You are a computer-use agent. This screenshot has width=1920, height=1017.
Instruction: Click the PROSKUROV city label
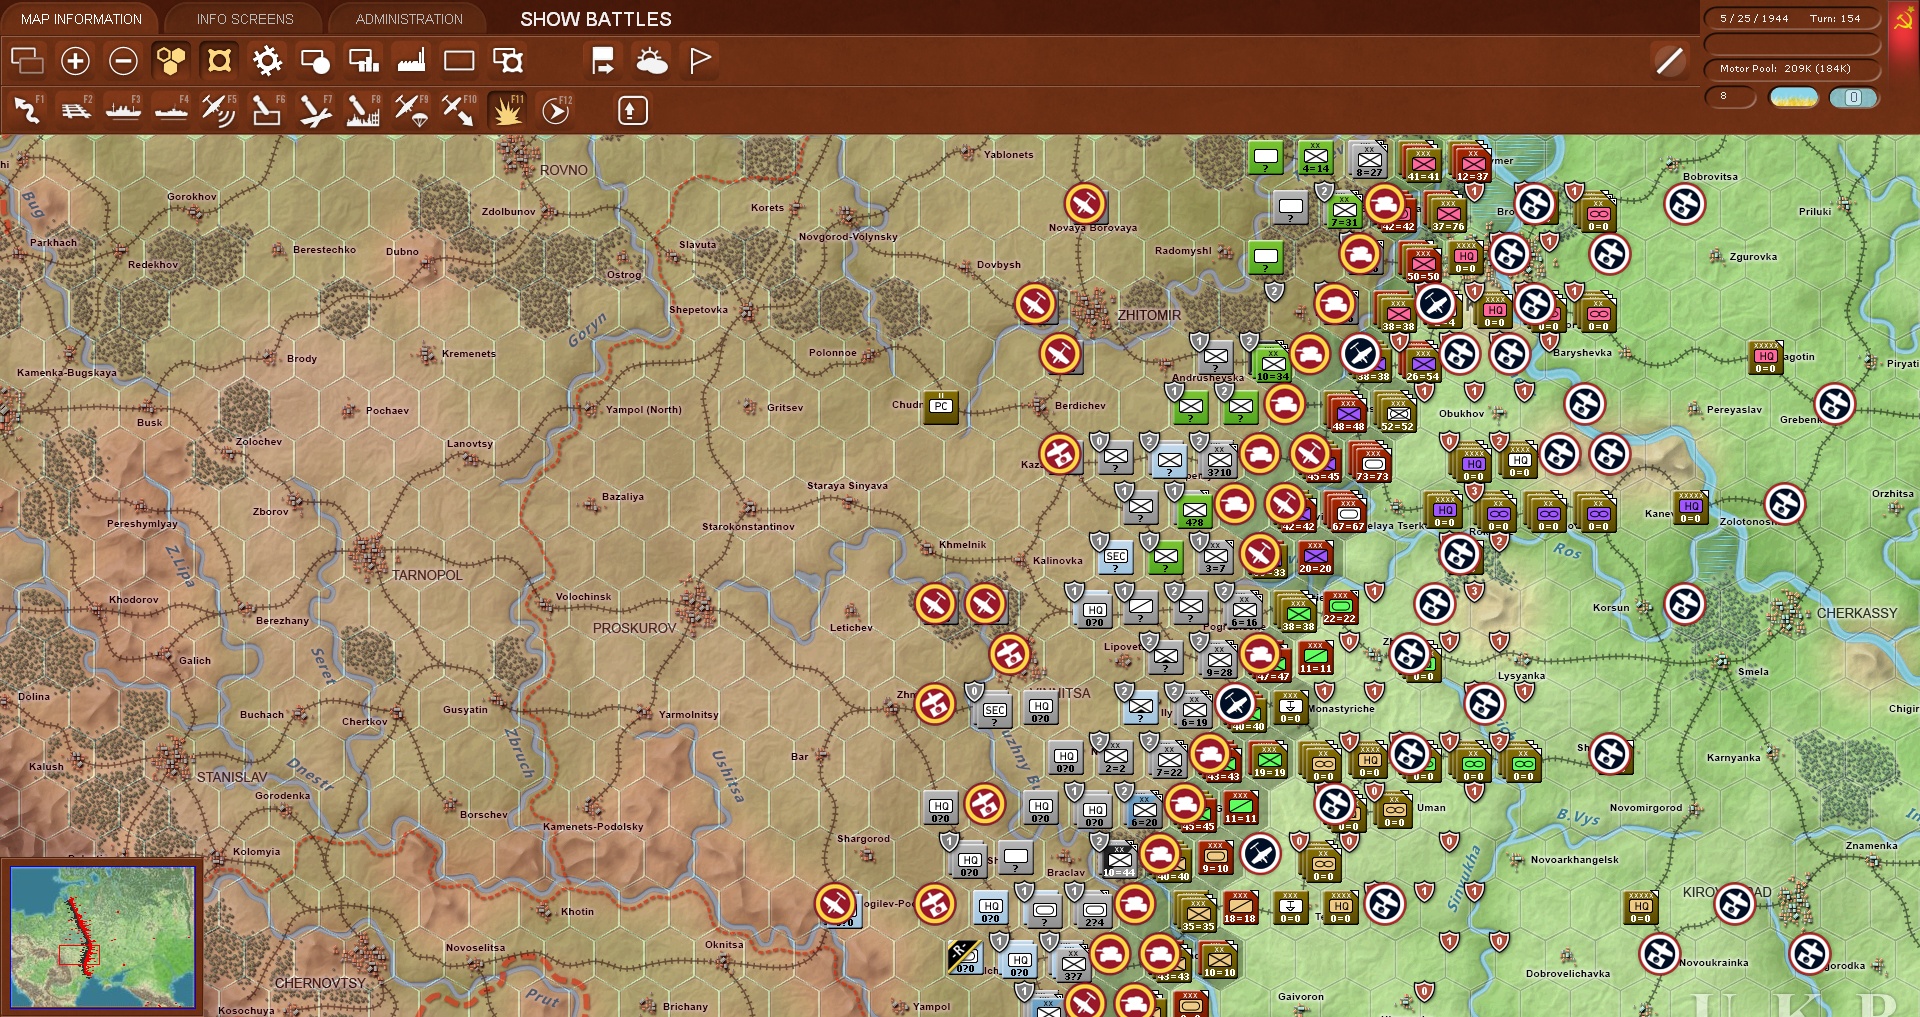634,628
